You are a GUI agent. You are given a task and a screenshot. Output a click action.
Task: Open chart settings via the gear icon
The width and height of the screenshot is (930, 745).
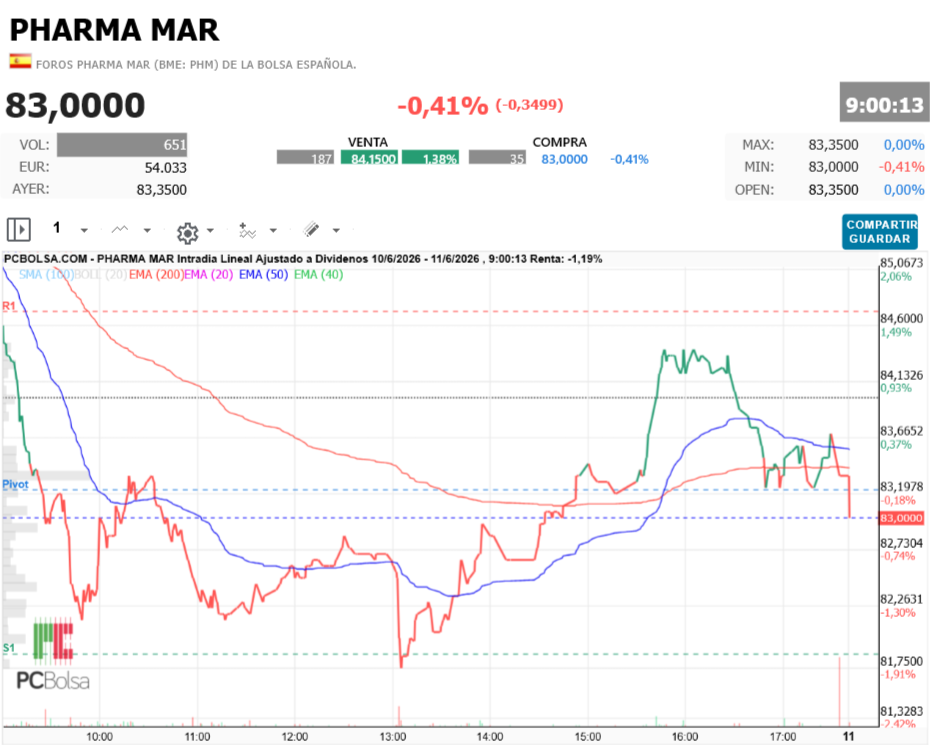click(x=187, y=233)
